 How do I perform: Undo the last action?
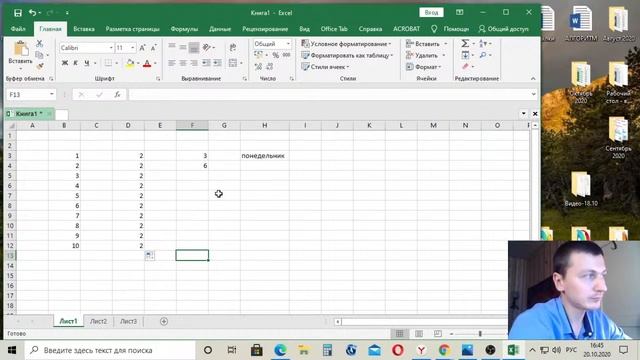33,13
